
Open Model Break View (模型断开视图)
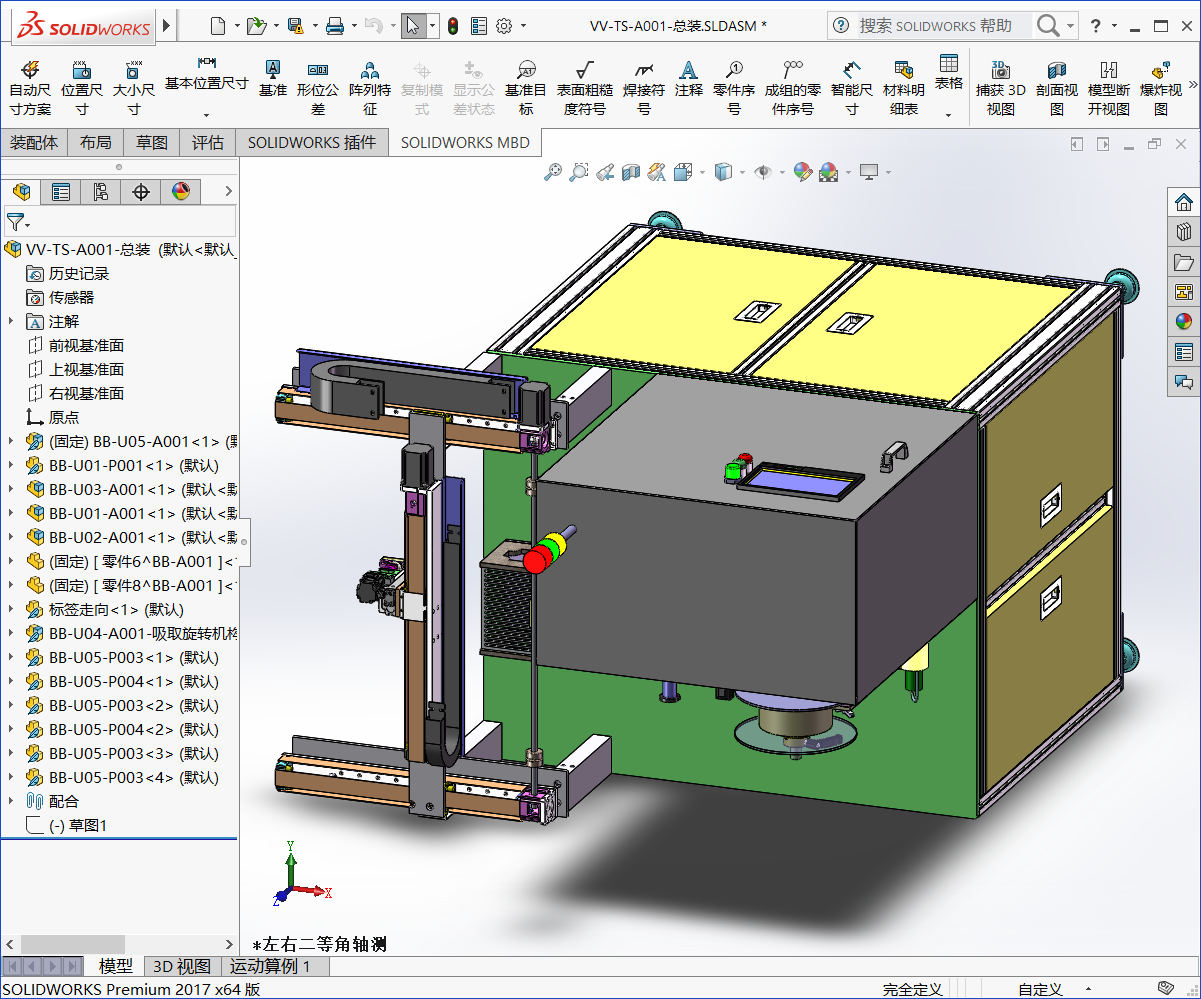coord(1109,86)
